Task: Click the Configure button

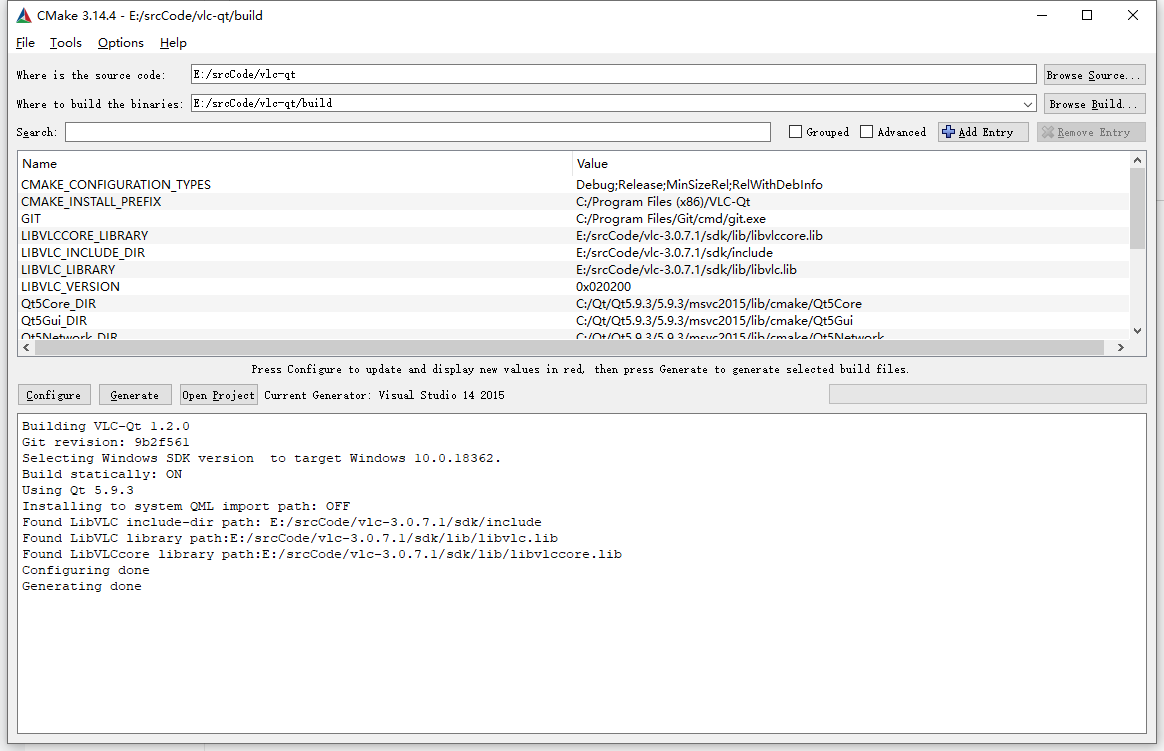Action: click(x=53, y=395)
